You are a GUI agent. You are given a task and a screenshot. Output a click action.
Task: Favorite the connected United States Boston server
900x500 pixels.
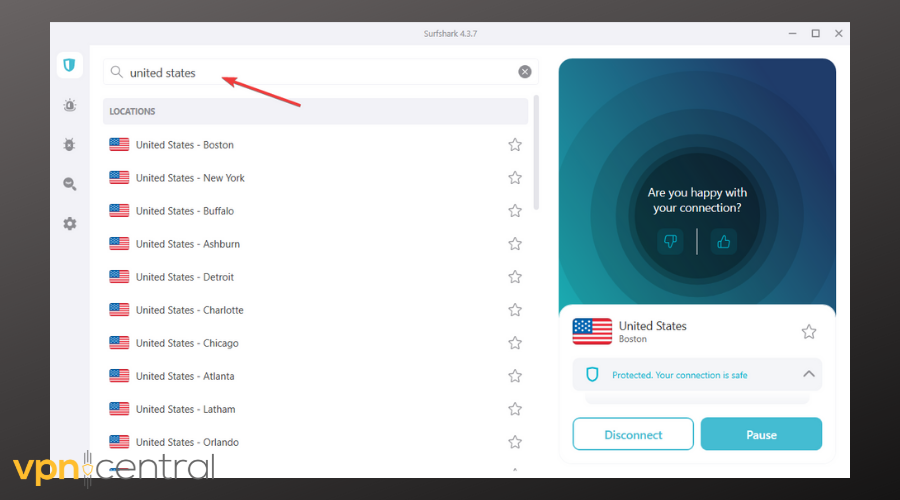pos(809,332)
